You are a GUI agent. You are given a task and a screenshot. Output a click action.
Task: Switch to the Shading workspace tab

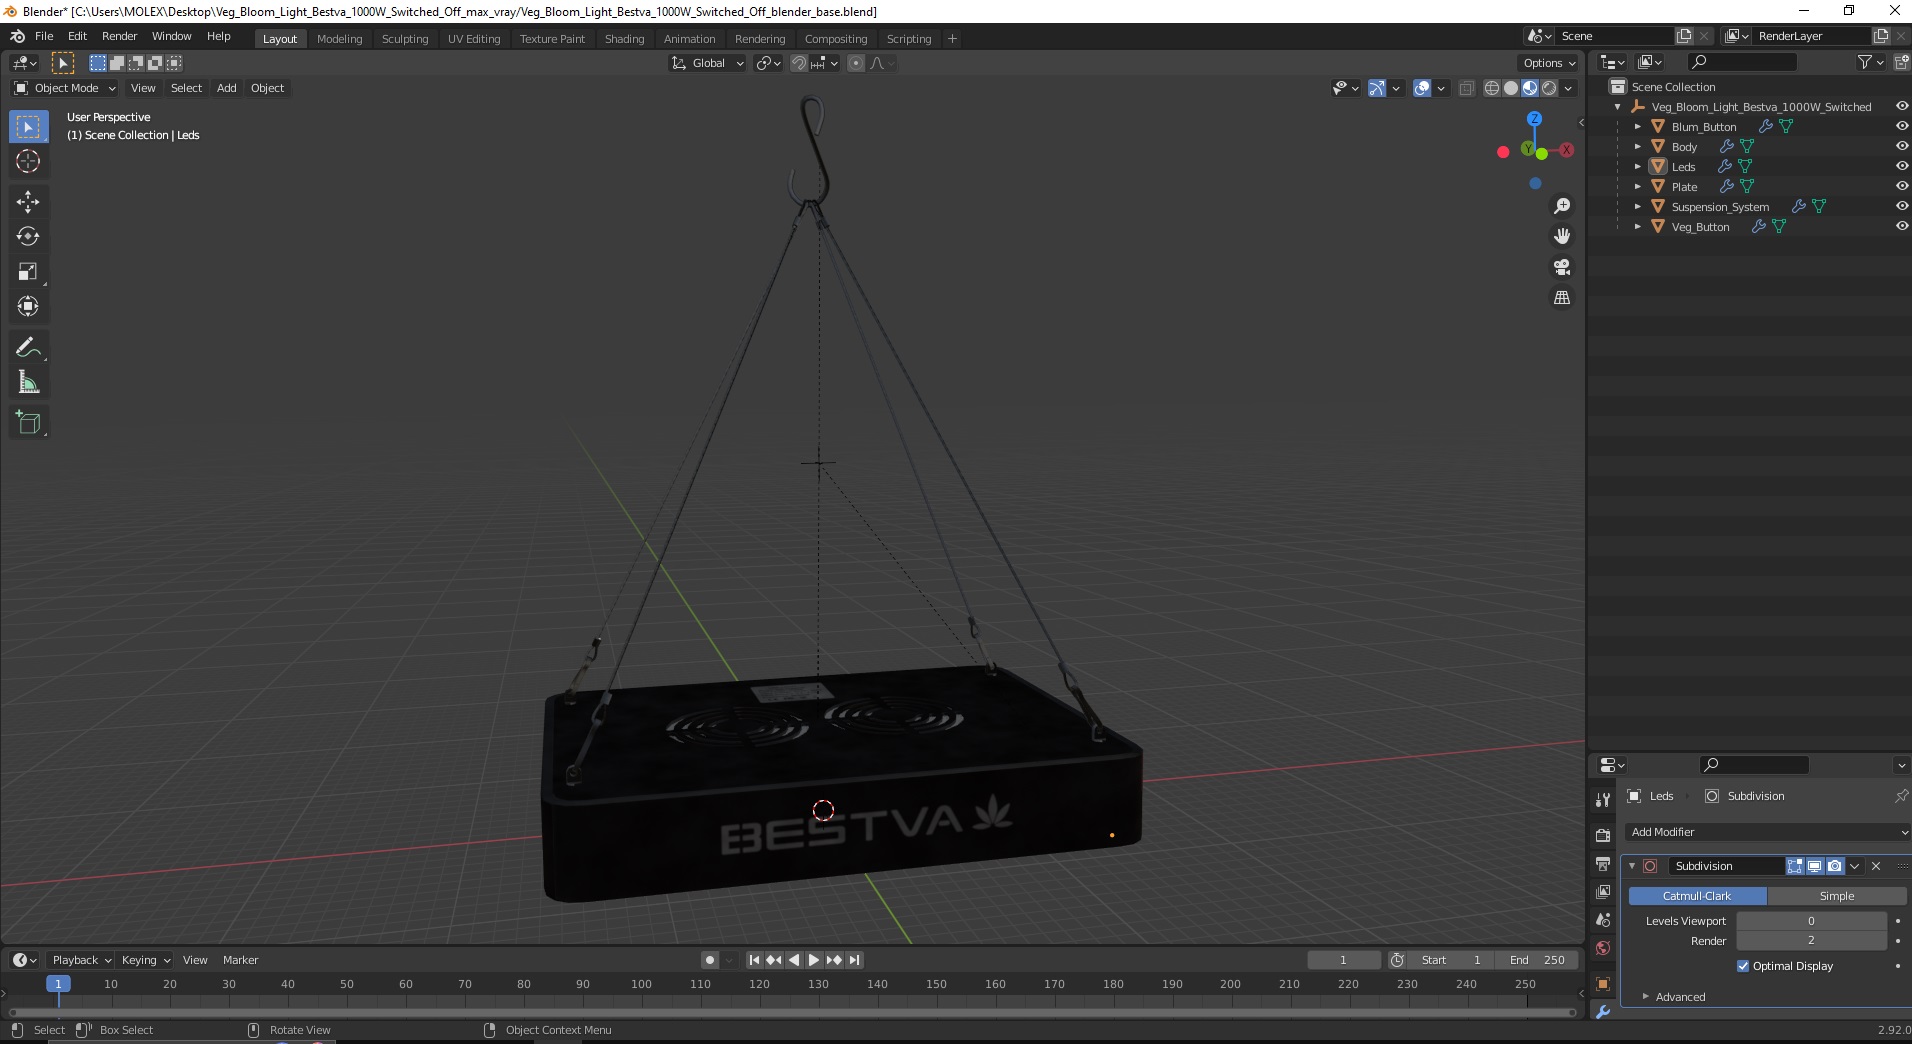[624, 39]
